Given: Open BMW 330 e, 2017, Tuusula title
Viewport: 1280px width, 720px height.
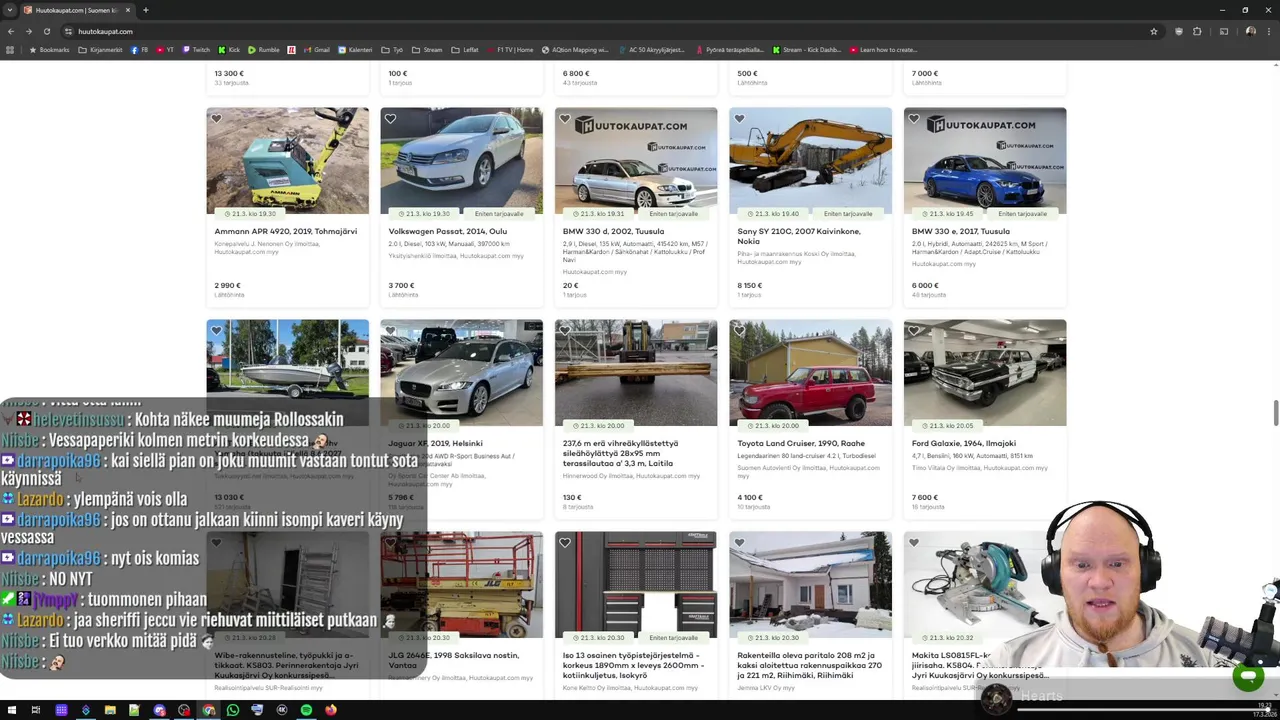Looking at the screenshot, I should point(960,231).
